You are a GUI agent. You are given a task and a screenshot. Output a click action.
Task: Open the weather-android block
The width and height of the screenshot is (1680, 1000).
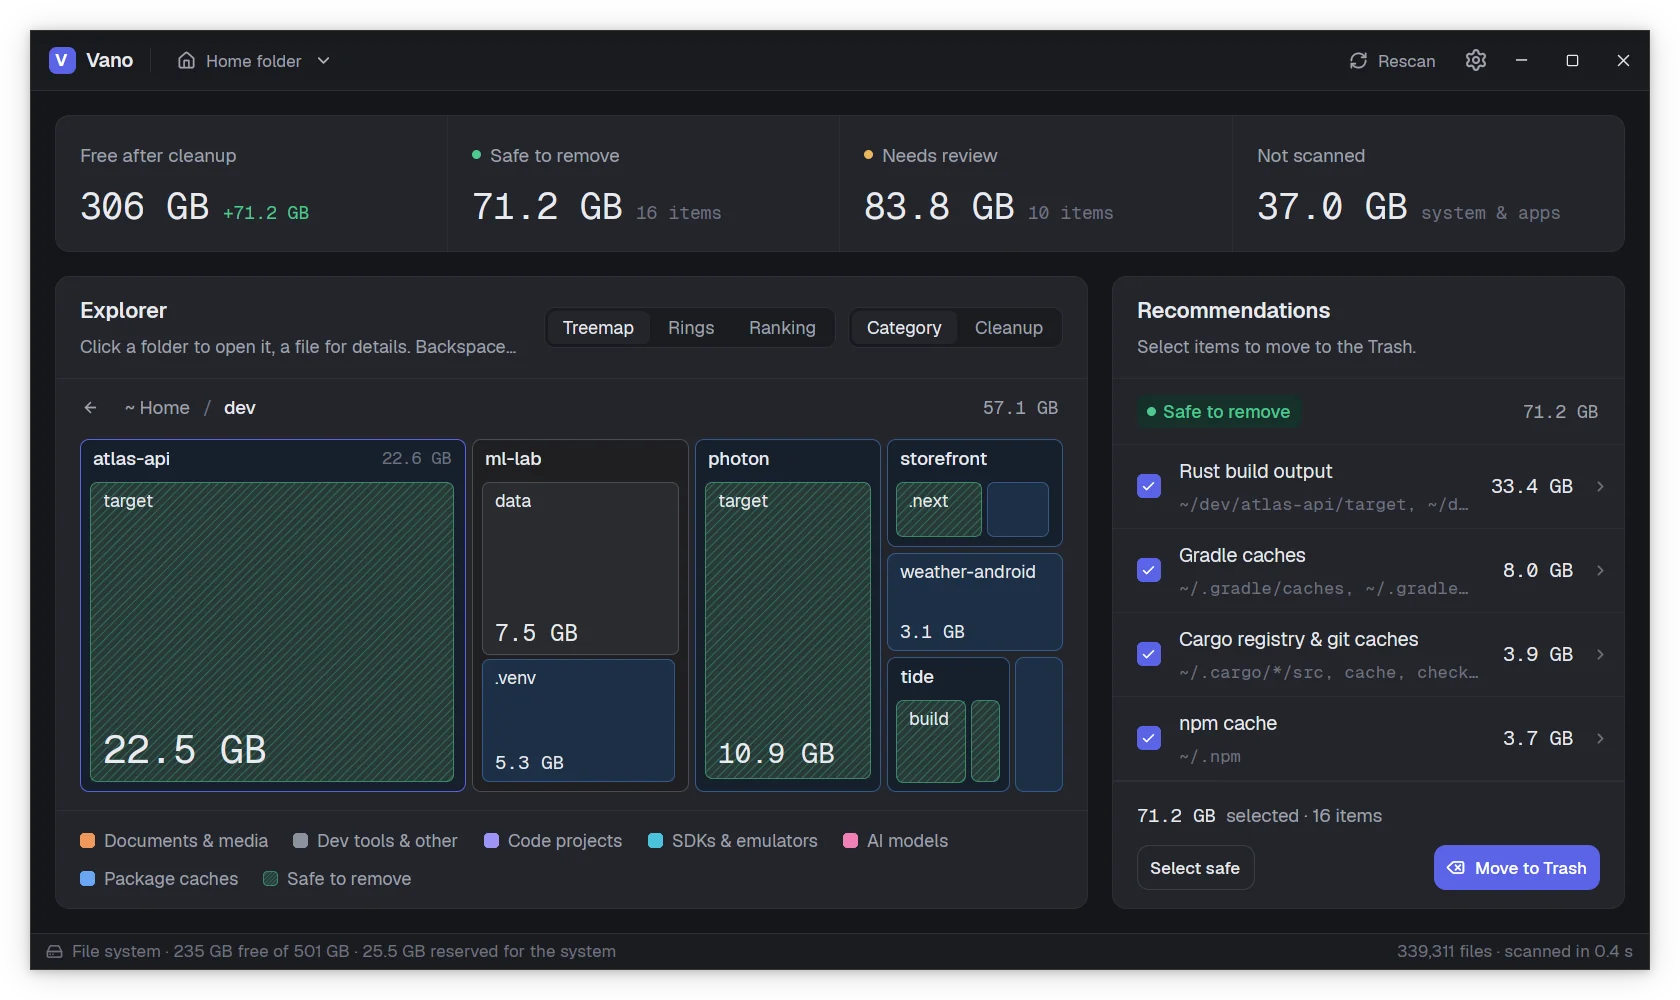pos(975,602)
